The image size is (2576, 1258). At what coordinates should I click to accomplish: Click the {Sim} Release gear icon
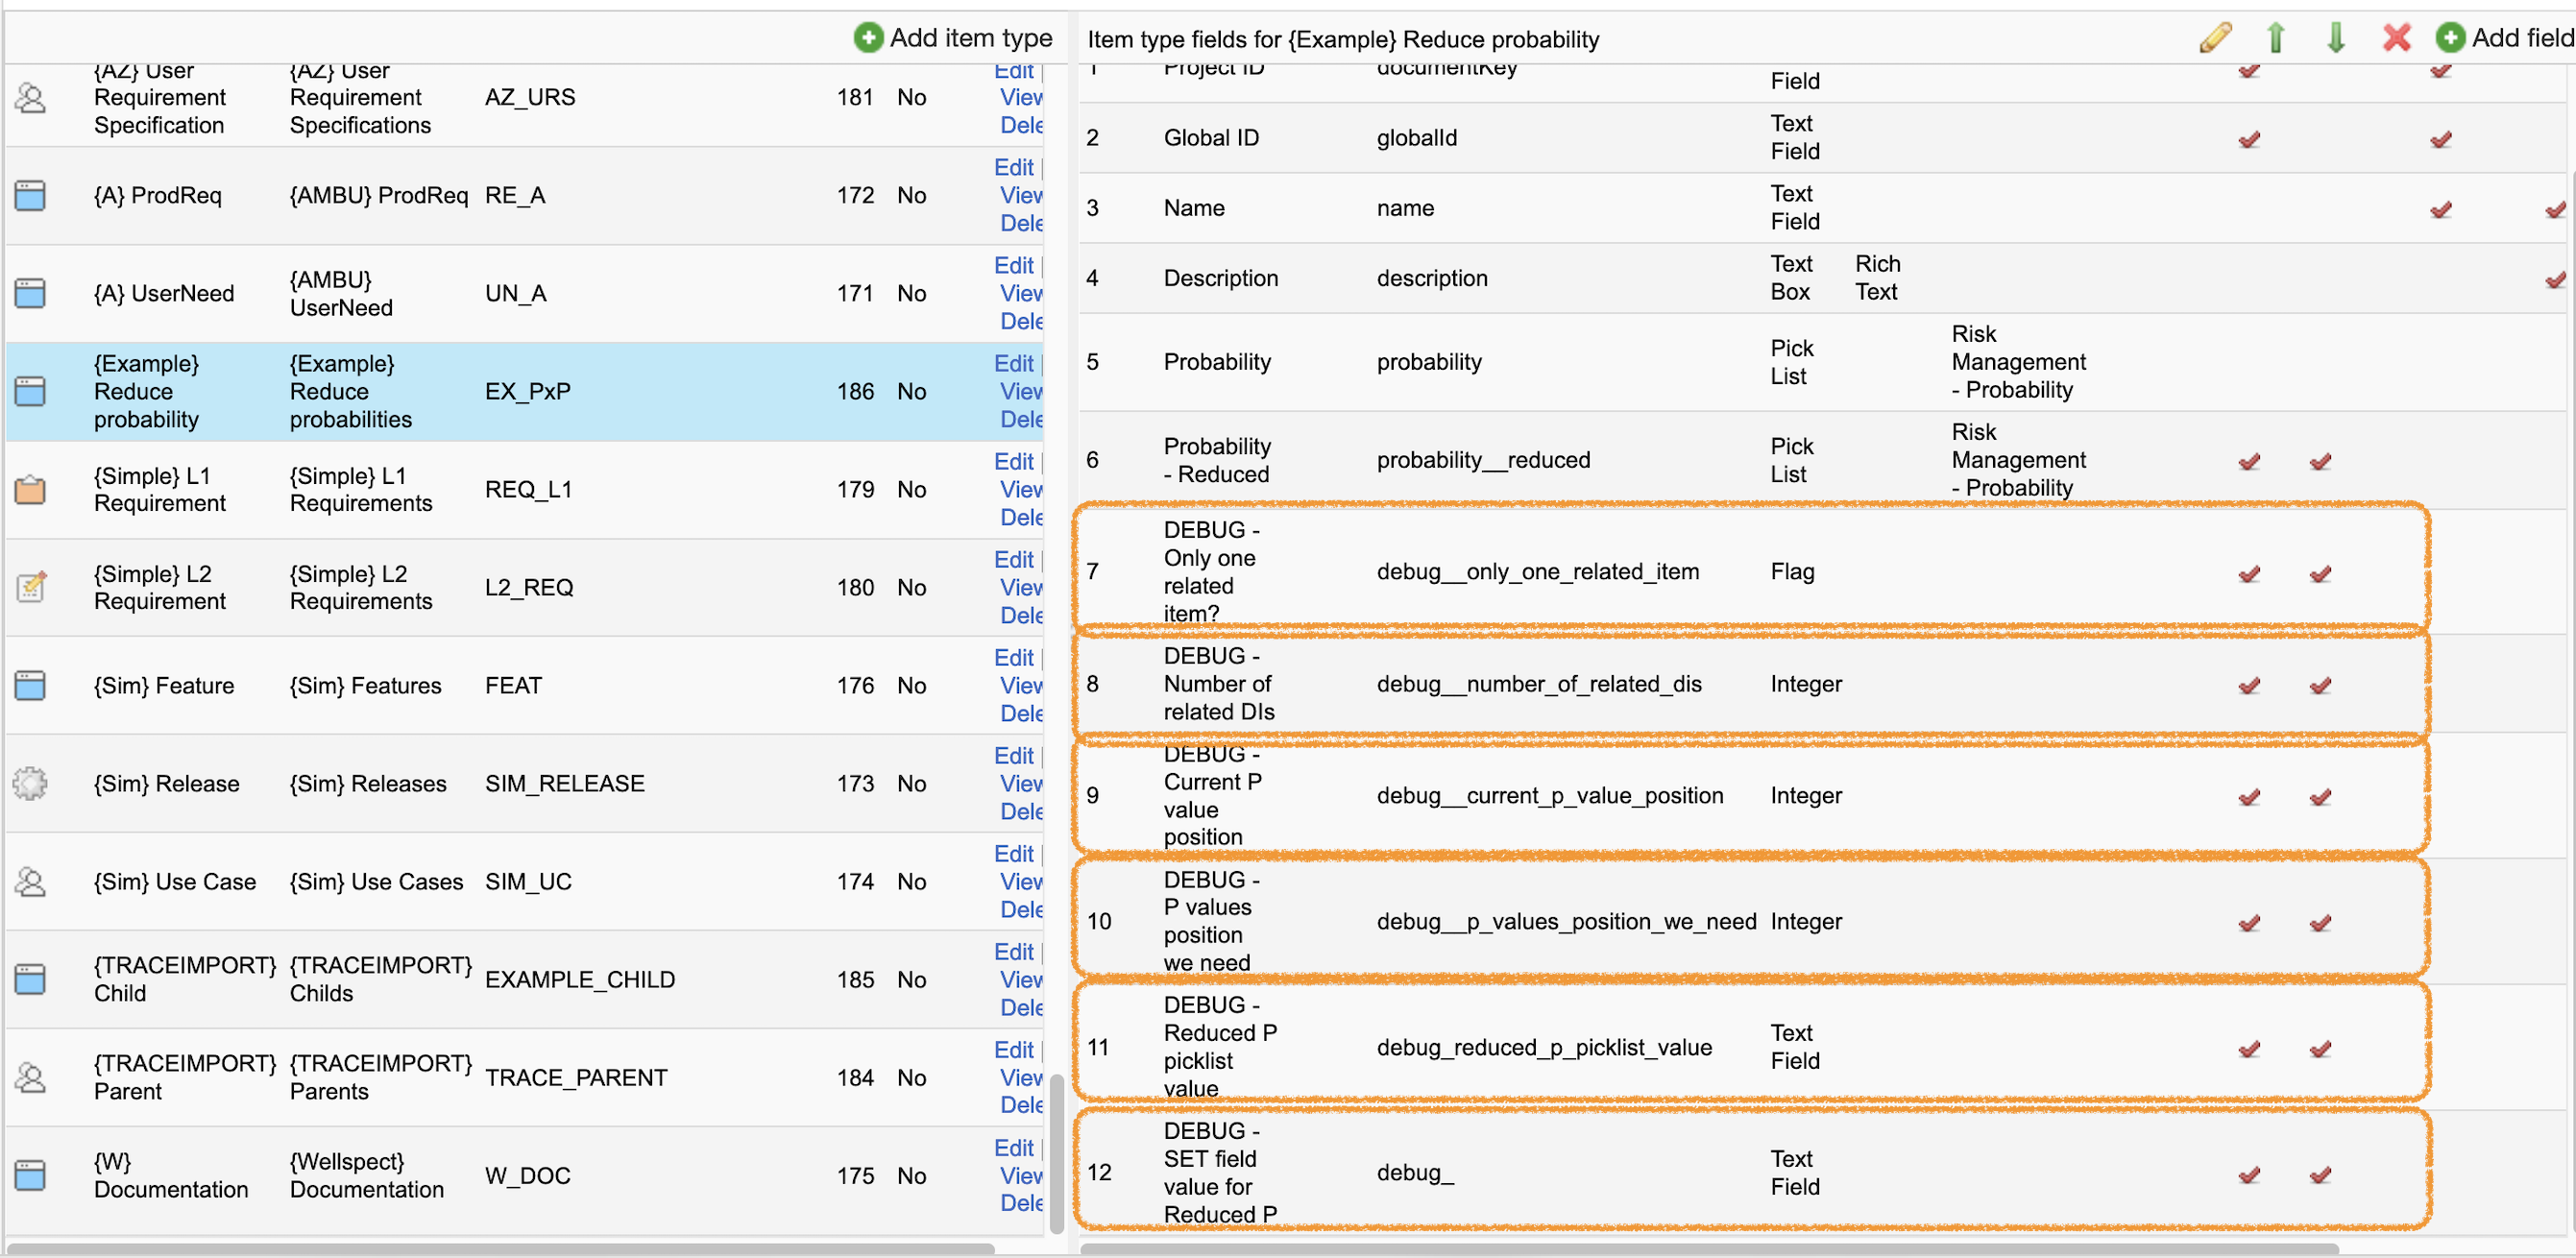[x=31, y=783]
